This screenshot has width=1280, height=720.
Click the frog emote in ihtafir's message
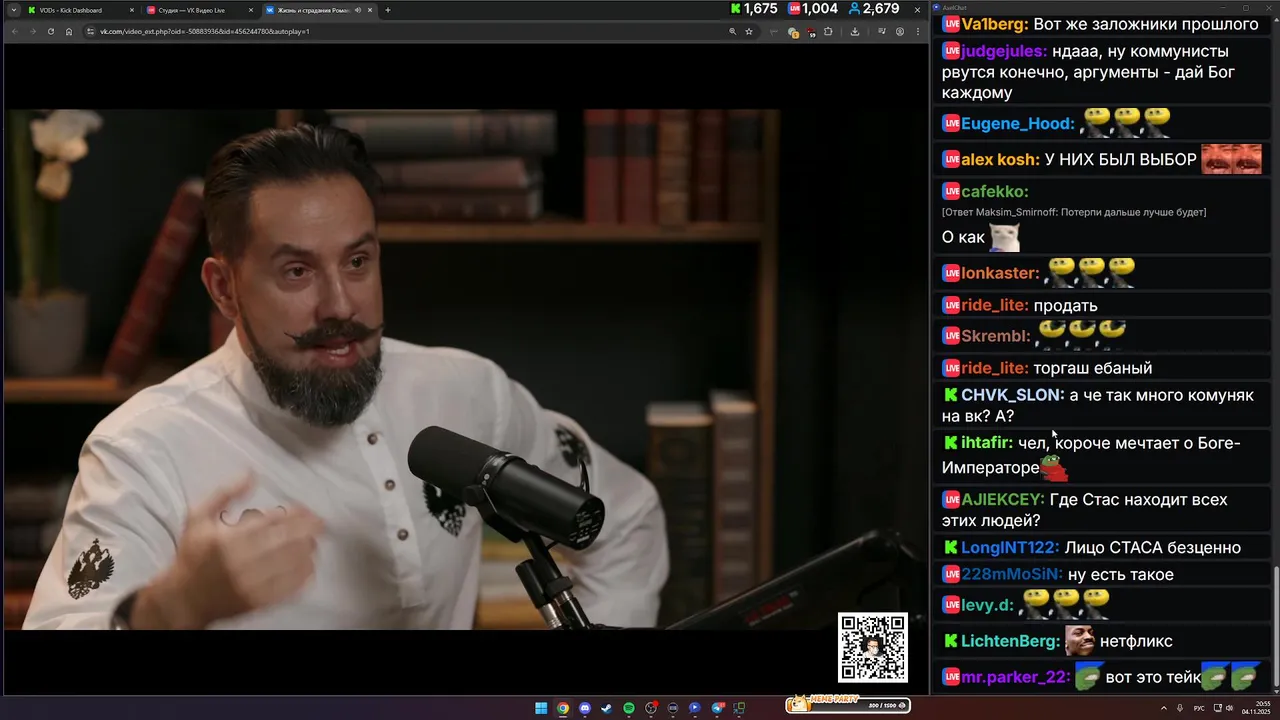pyautogui.click(x=1055, y=468)
